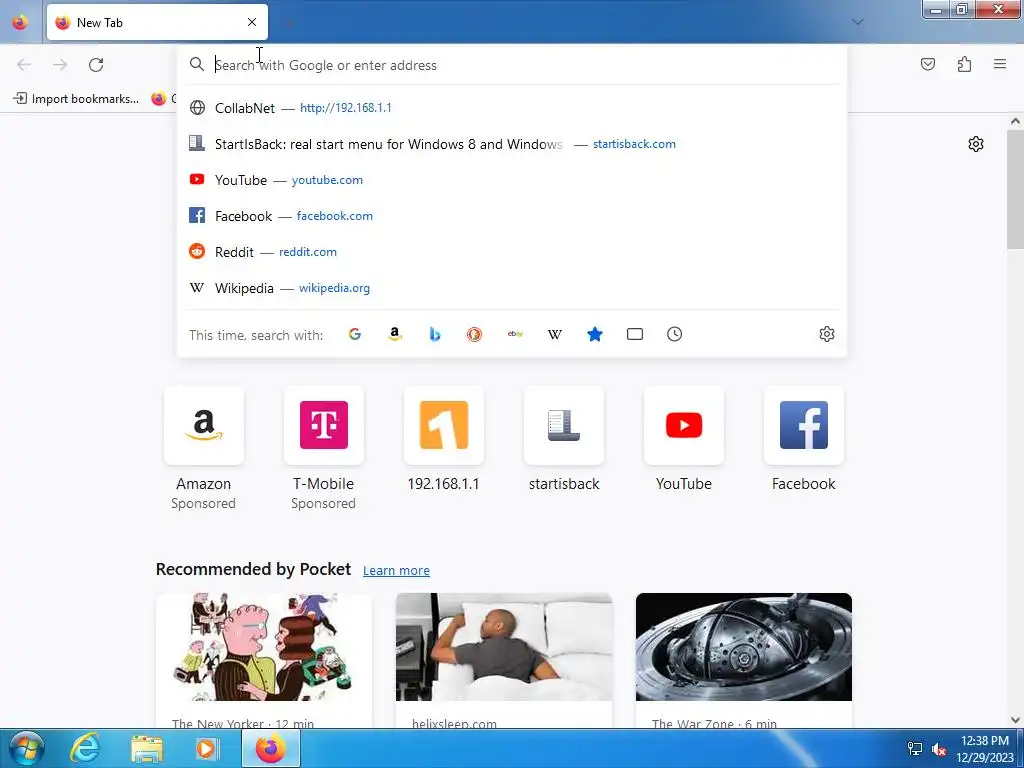Select the CollabNet 192.168.1.1 suggestion

(512, 108)
